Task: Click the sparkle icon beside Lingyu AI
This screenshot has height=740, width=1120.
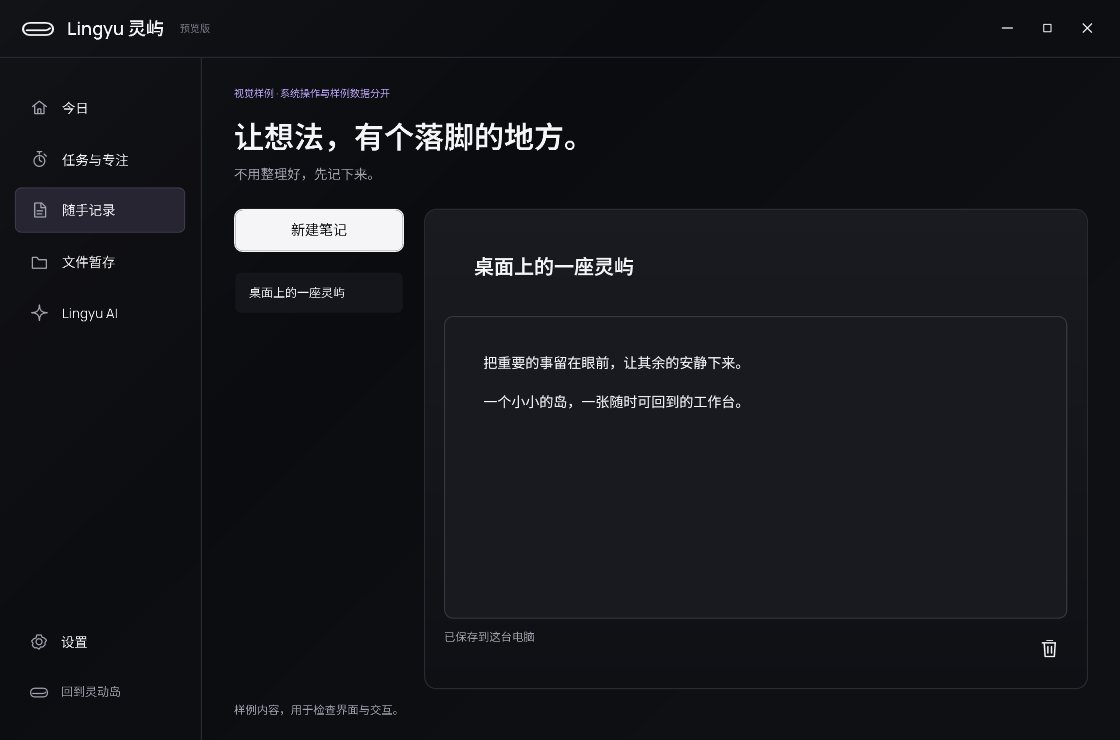Action: coord(39,313)
